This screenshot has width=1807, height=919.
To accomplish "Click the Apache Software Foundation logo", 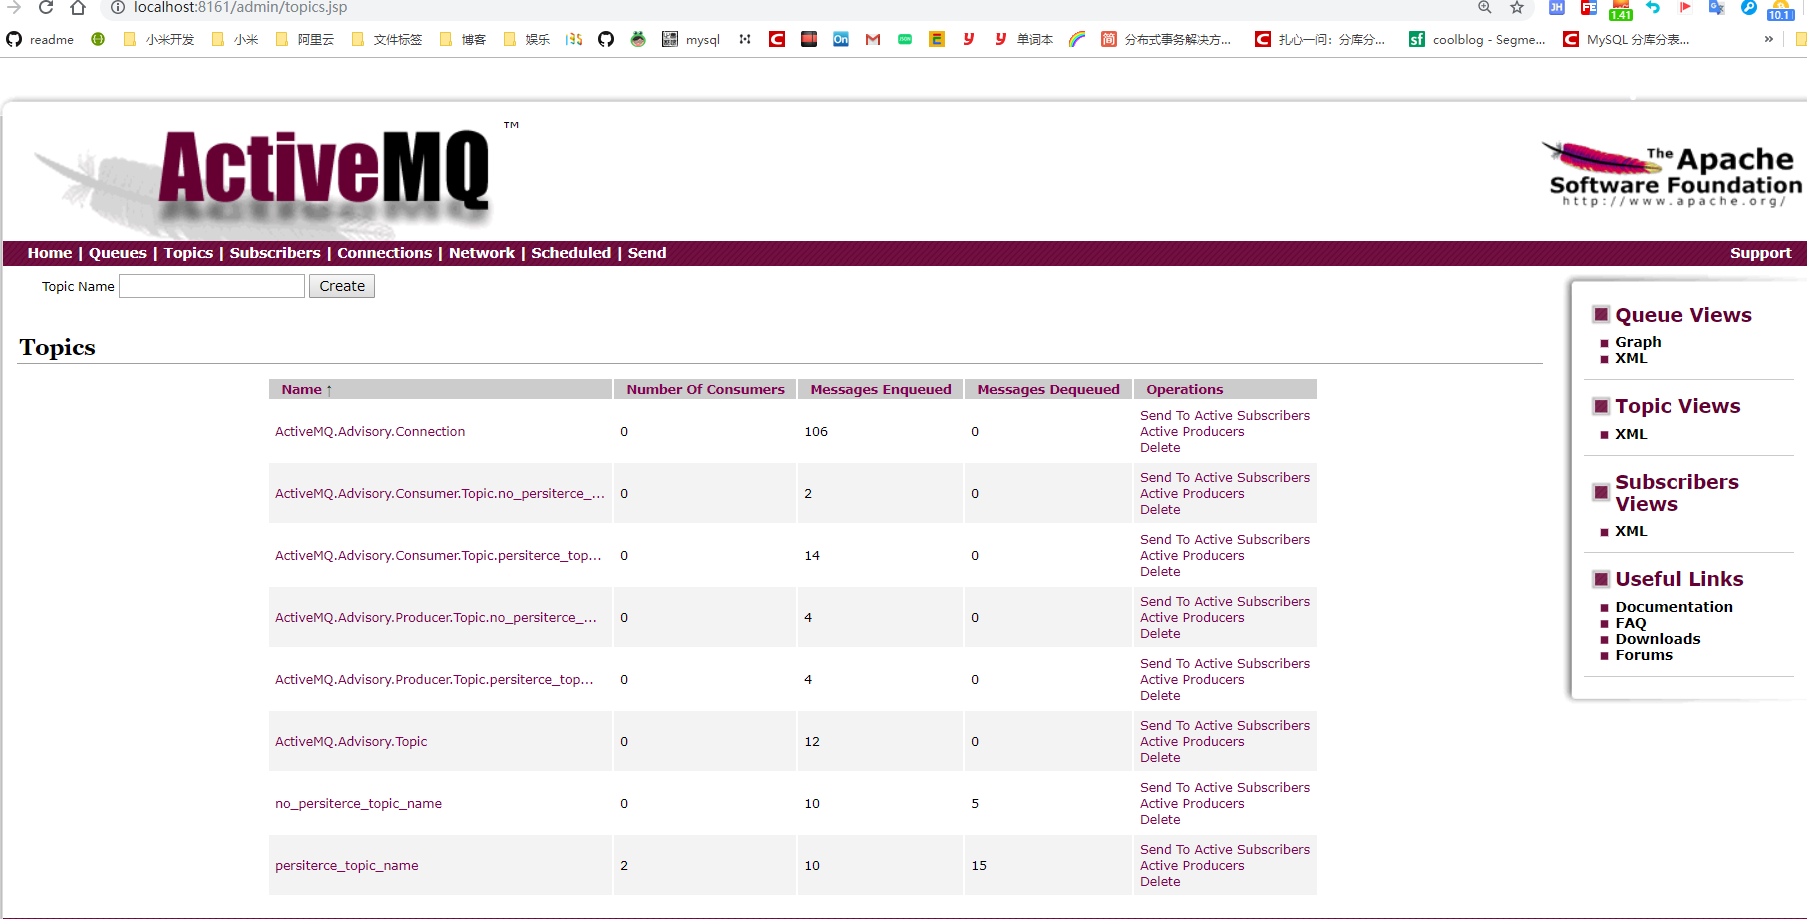I will coord(1672,174).
